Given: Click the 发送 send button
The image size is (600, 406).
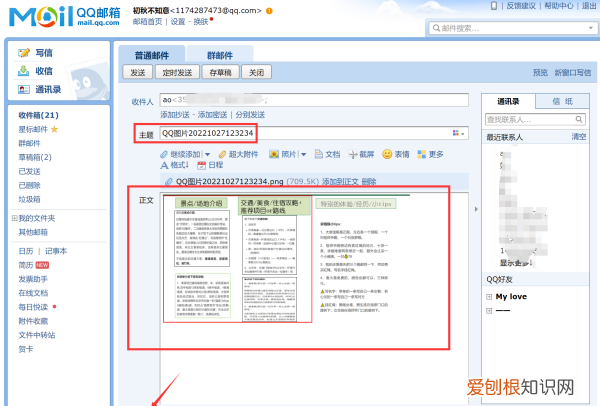Looking at the screenshot, I should 138,72.
